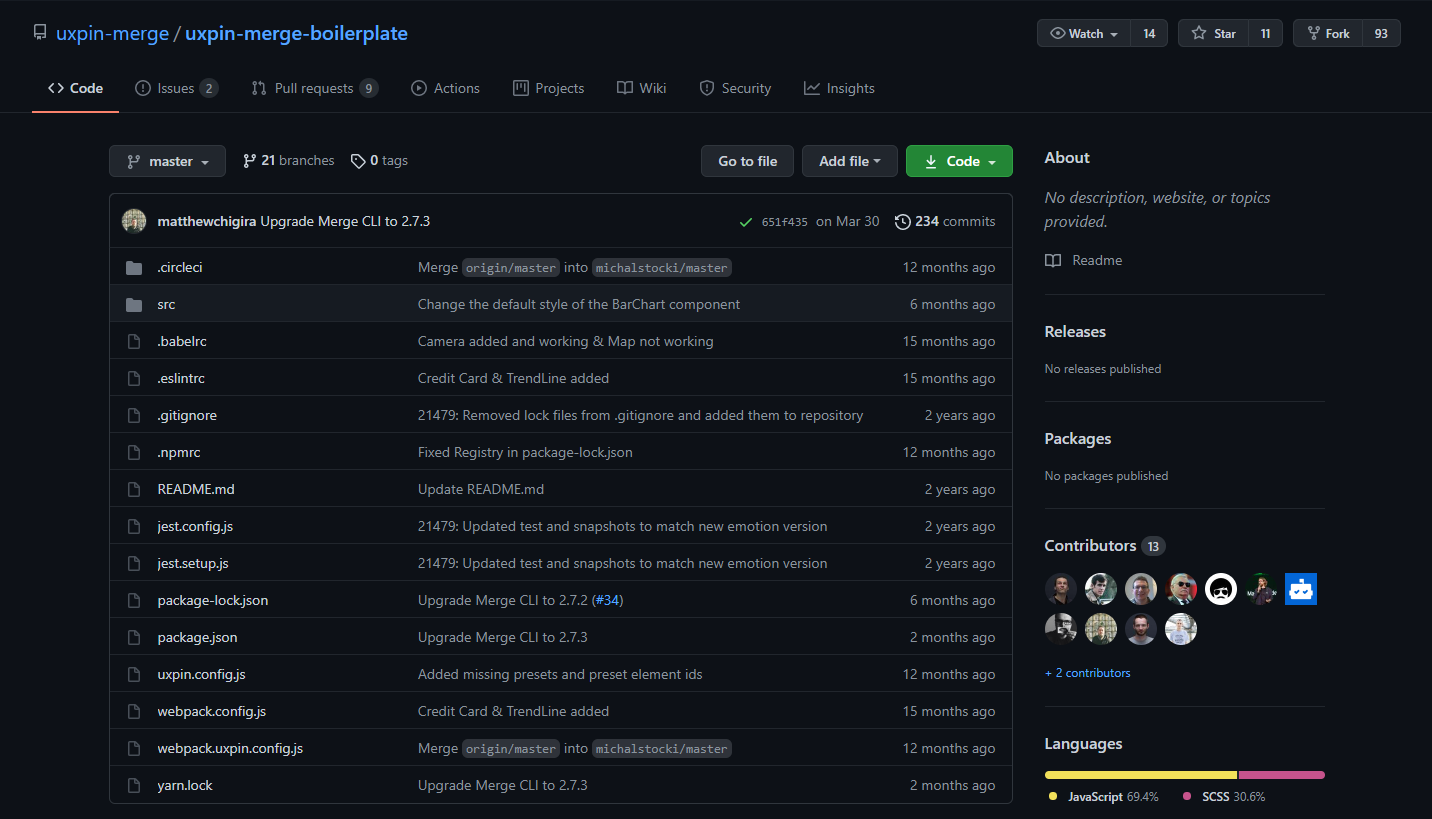Open the white-circle sunglasses contributor avatar

[x=1221, y=589]
